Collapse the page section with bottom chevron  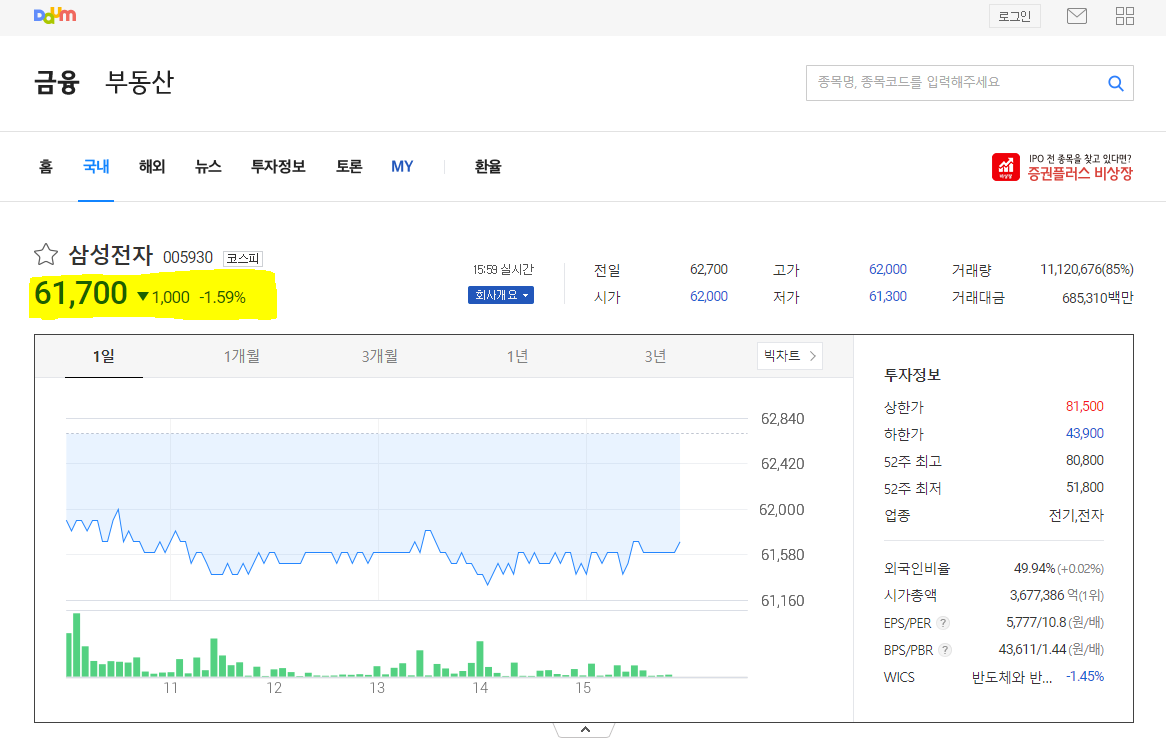pos(583,728)
